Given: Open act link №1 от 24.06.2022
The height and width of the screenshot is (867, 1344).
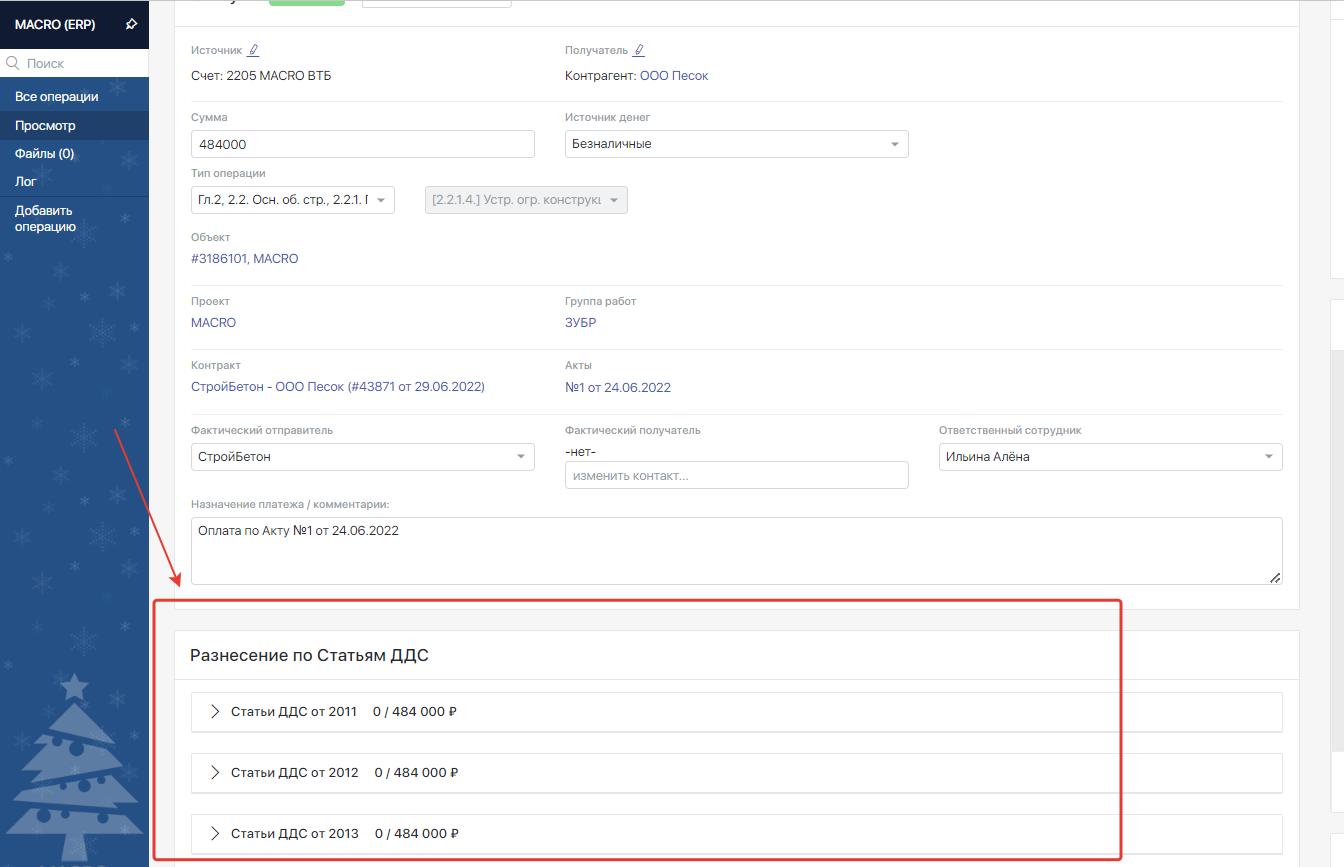Looking at the screenshot, I should [x=617, y=388].
